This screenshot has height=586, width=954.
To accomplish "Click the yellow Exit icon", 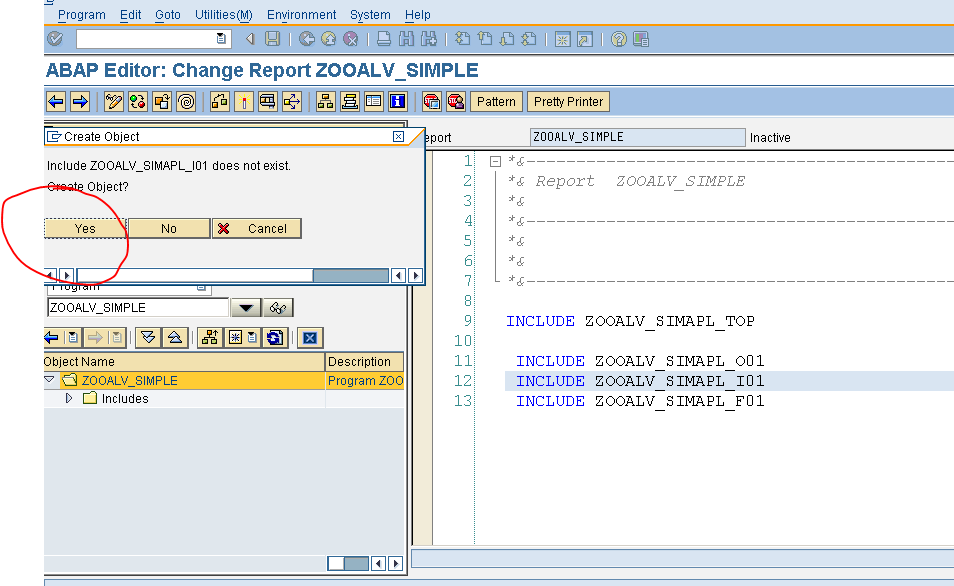I will coord(329,39).
